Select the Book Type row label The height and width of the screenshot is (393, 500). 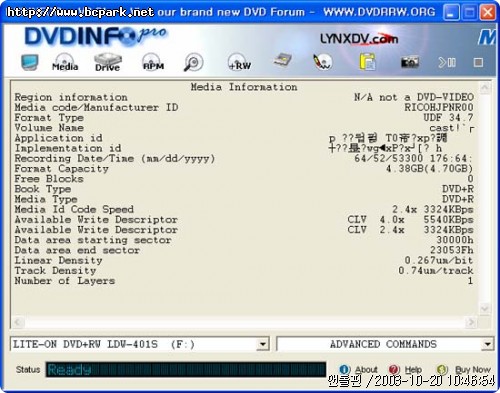43,189
